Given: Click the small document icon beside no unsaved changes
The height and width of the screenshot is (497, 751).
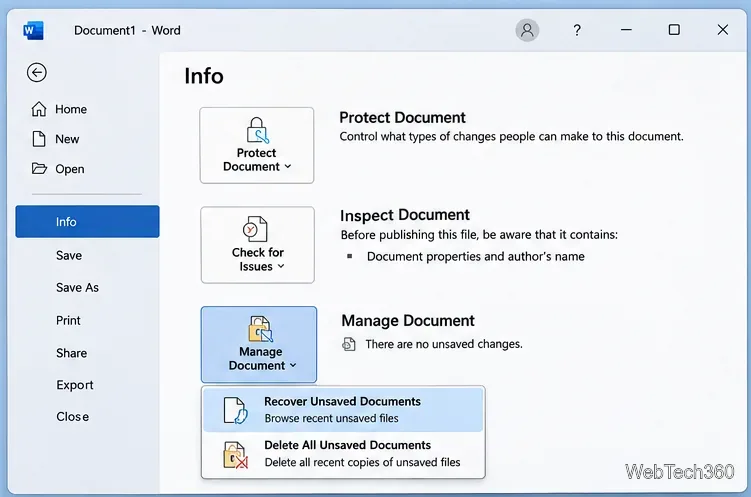Looking at the screenshot, I should click(349, 344).
